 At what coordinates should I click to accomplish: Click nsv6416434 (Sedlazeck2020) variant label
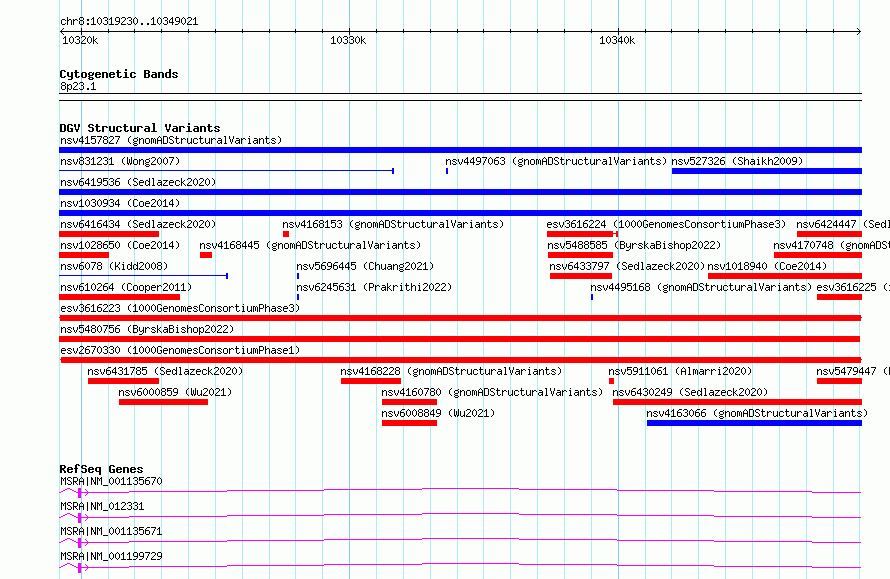click(x=138, y=224)
